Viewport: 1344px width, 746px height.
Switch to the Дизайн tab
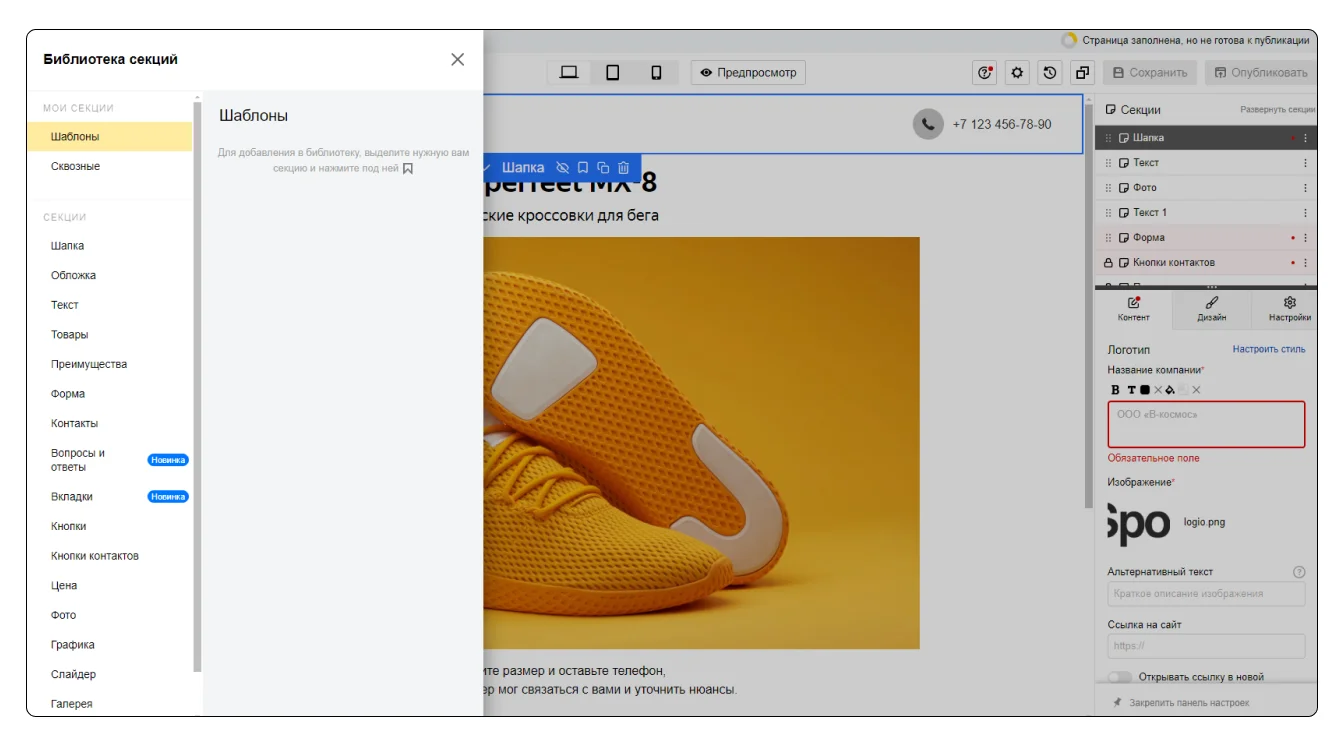pyautogui.click(x=1211, y=309)
